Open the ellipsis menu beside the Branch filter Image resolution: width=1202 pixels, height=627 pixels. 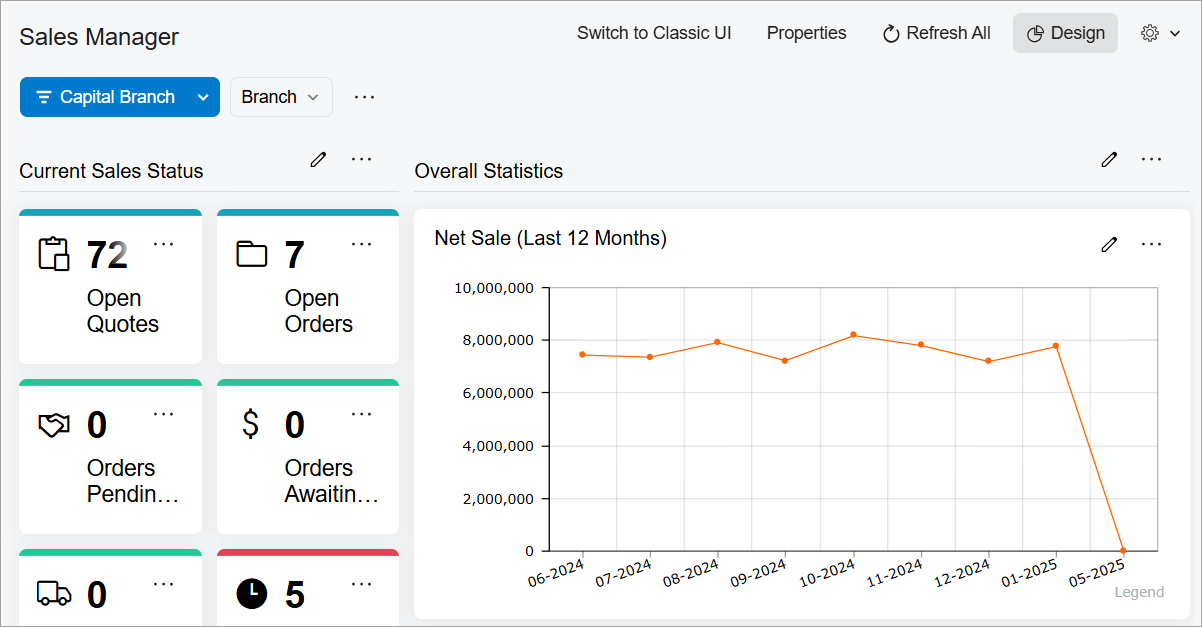point(365,97)
